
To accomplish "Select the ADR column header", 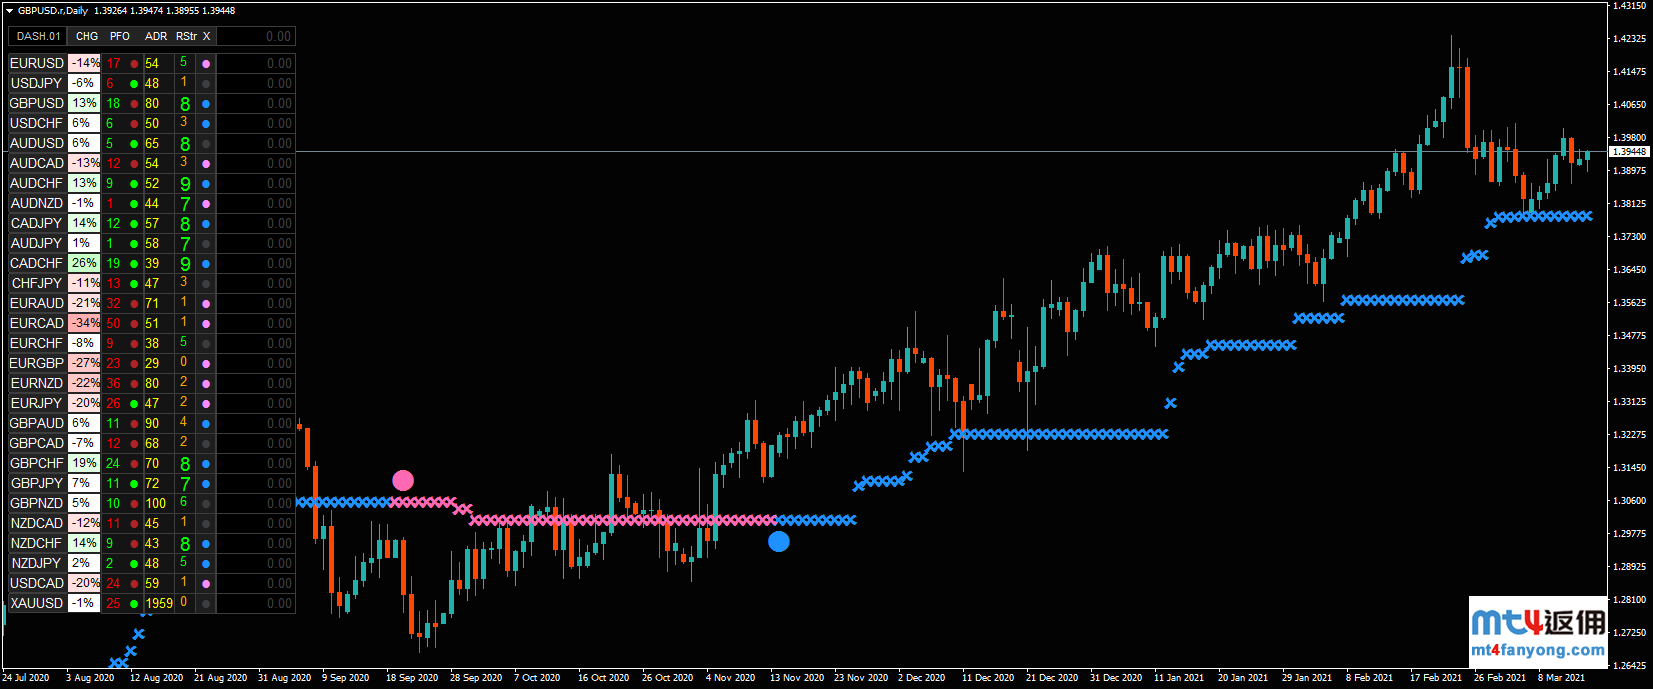I will (x=156, y=36).
